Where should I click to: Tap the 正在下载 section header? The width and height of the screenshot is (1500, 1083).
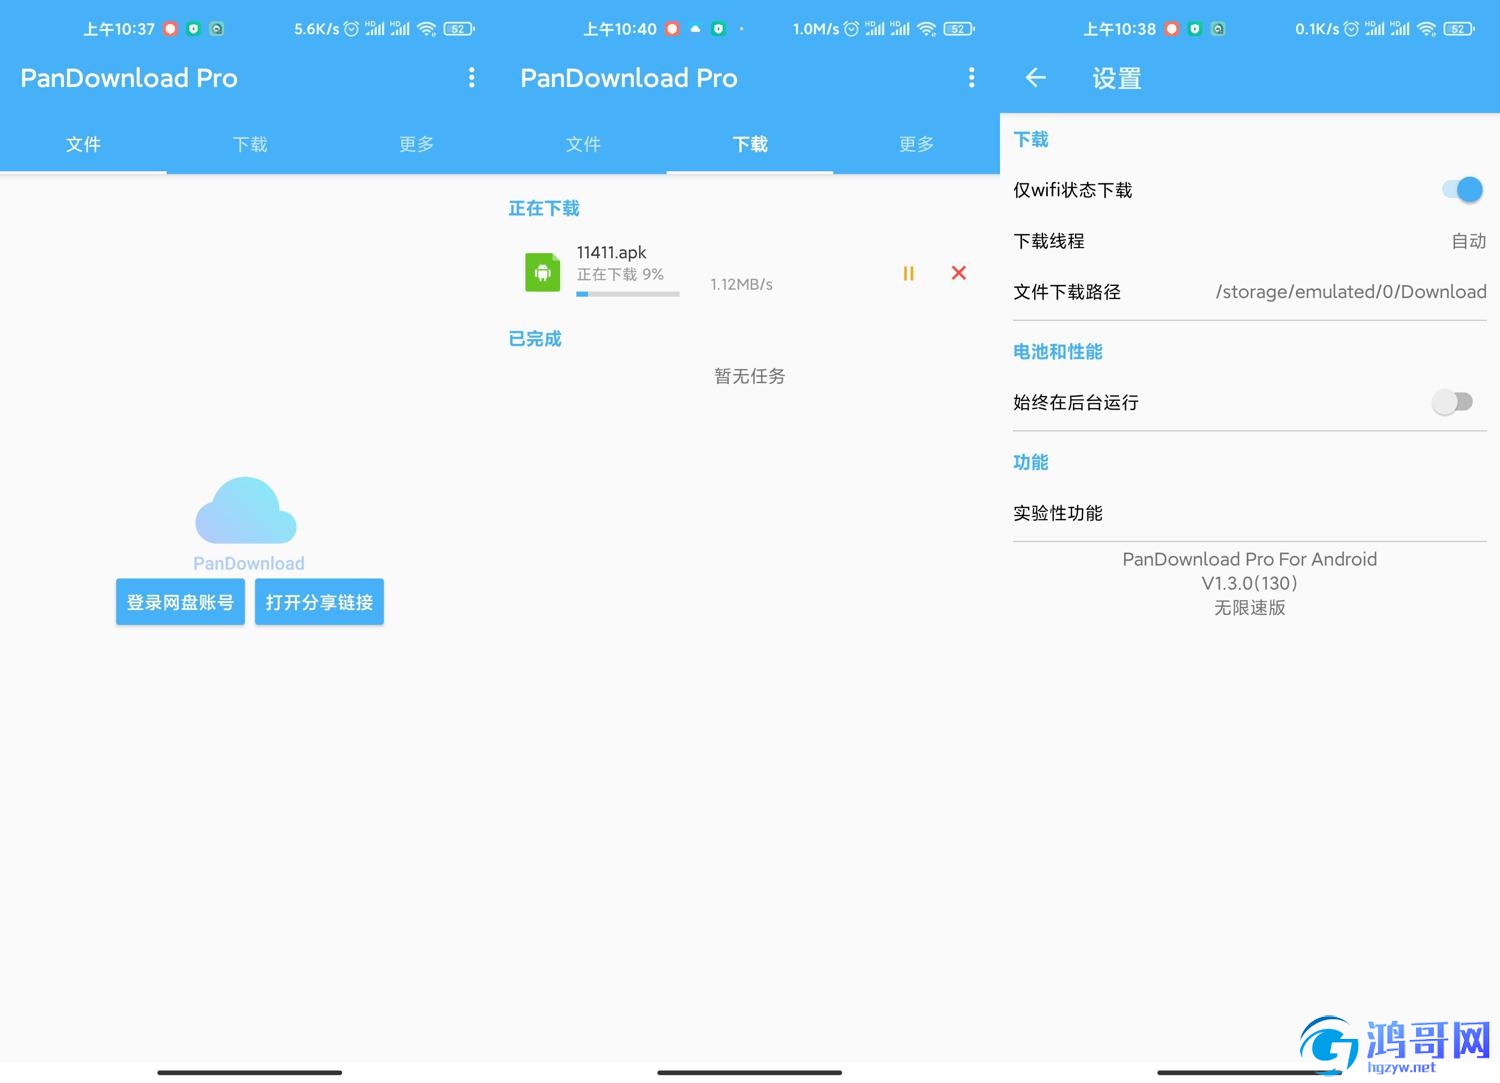point(544,208)
